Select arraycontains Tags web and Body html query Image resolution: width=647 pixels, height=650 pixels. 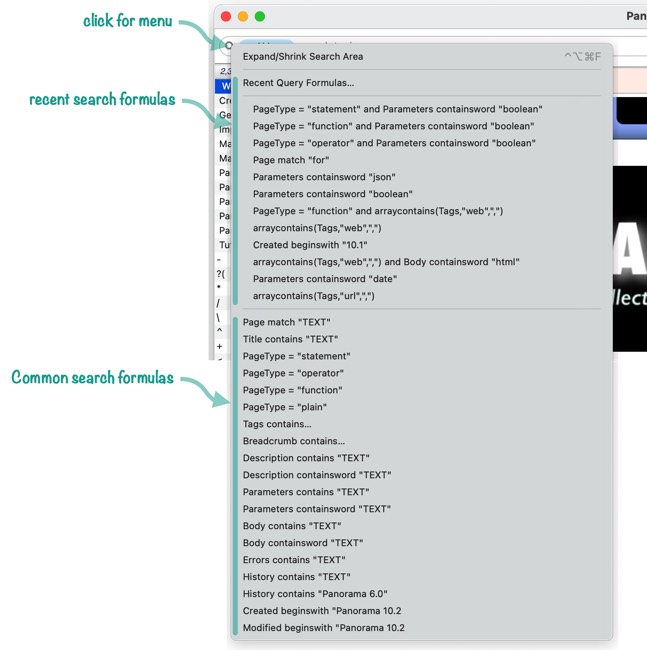(422, 262)
